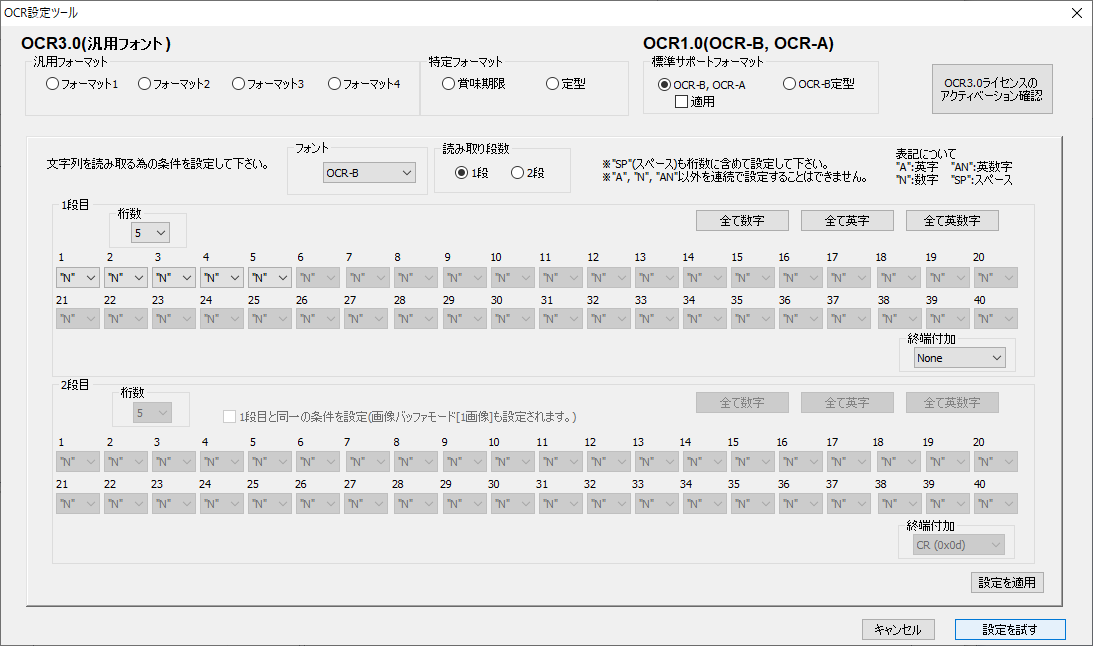
Task: Select フォーマット1 radio button
Action: [53, 84]
